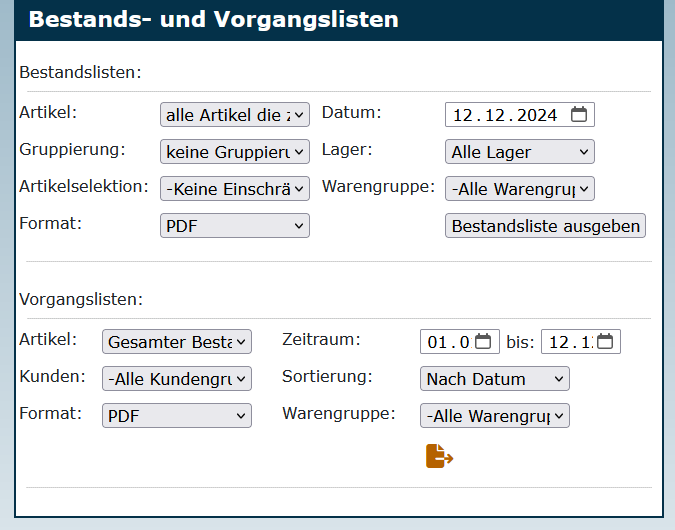This screenshot has width=675, height=530.
Task: Click the Bestandsliste ausgeben button
Action: 545,226
